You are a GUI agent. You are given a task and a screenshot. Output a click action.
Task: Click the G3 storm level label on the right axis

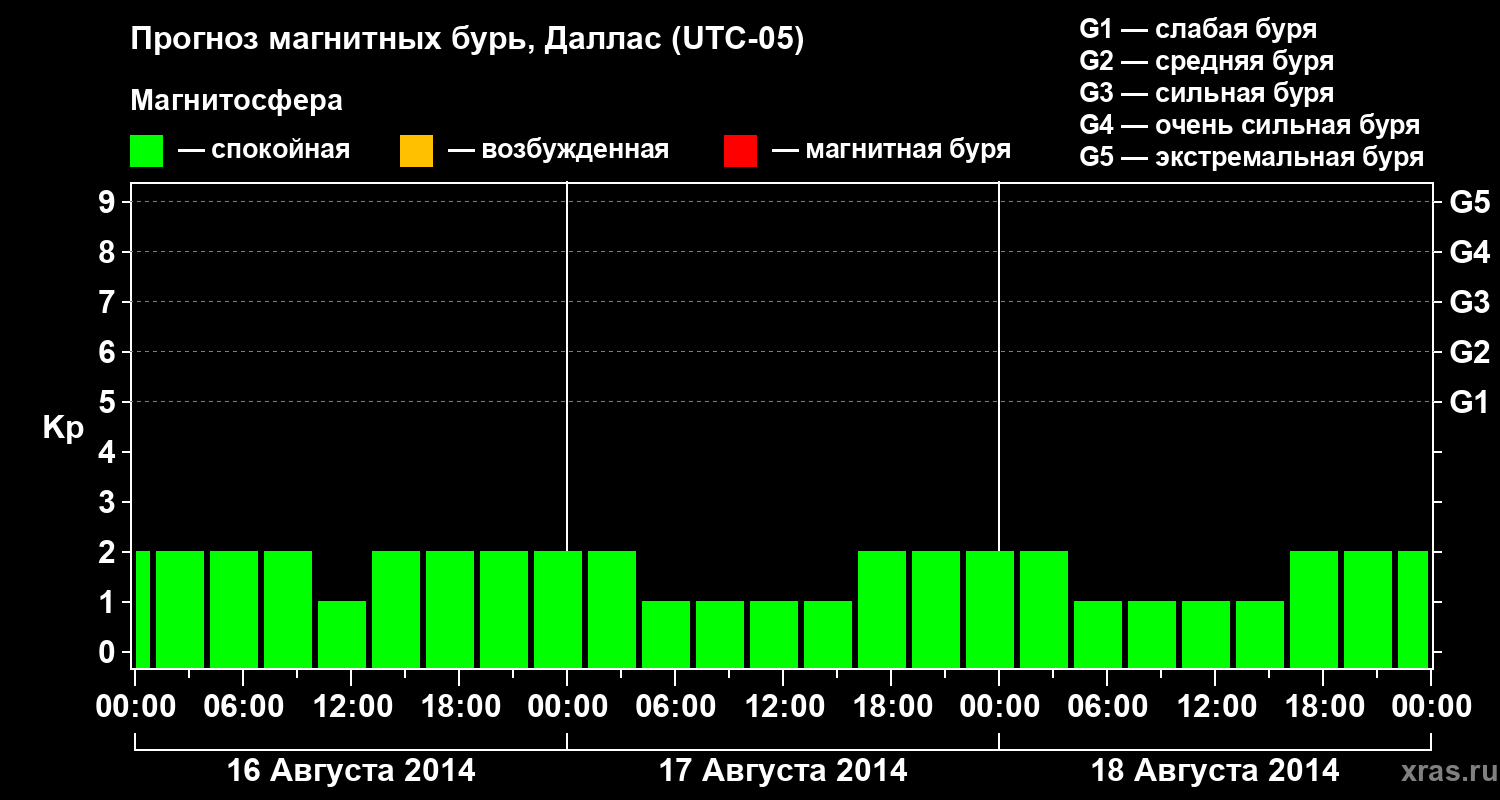coord(1469,302)
